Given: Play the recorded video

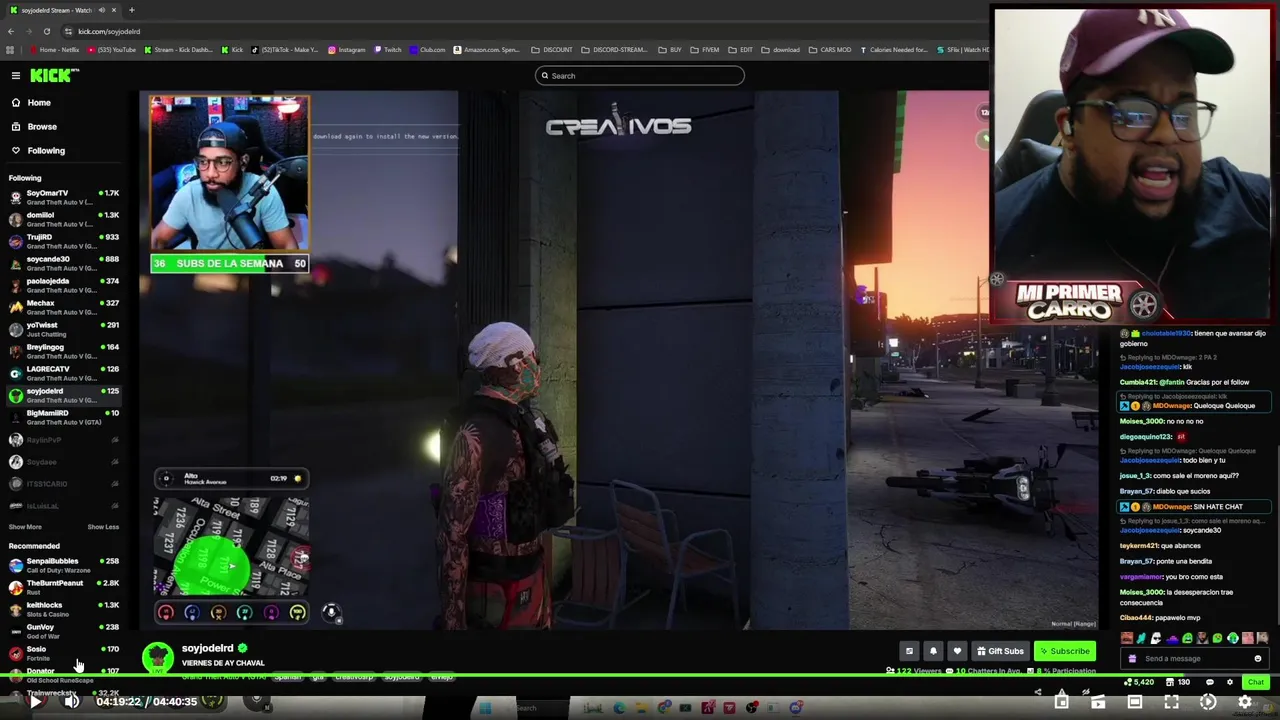Looking at the screenshot, I should pyautogui.click(x=35, y=702).
